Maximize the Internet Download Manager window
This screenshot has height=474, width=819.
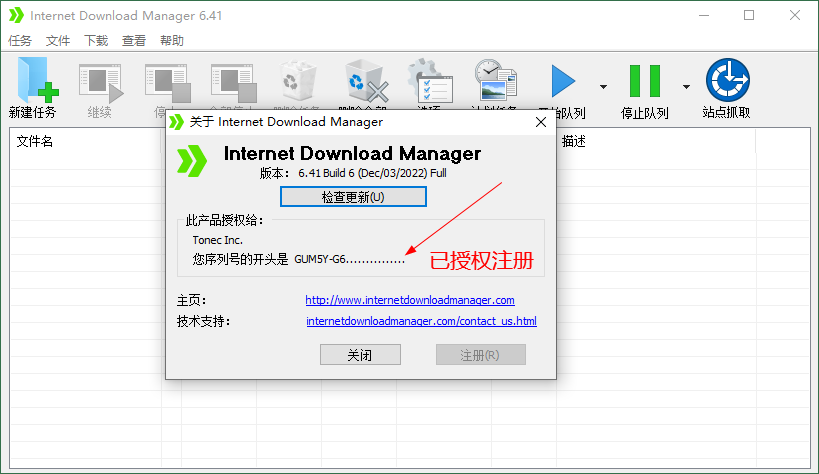point(749,15)
